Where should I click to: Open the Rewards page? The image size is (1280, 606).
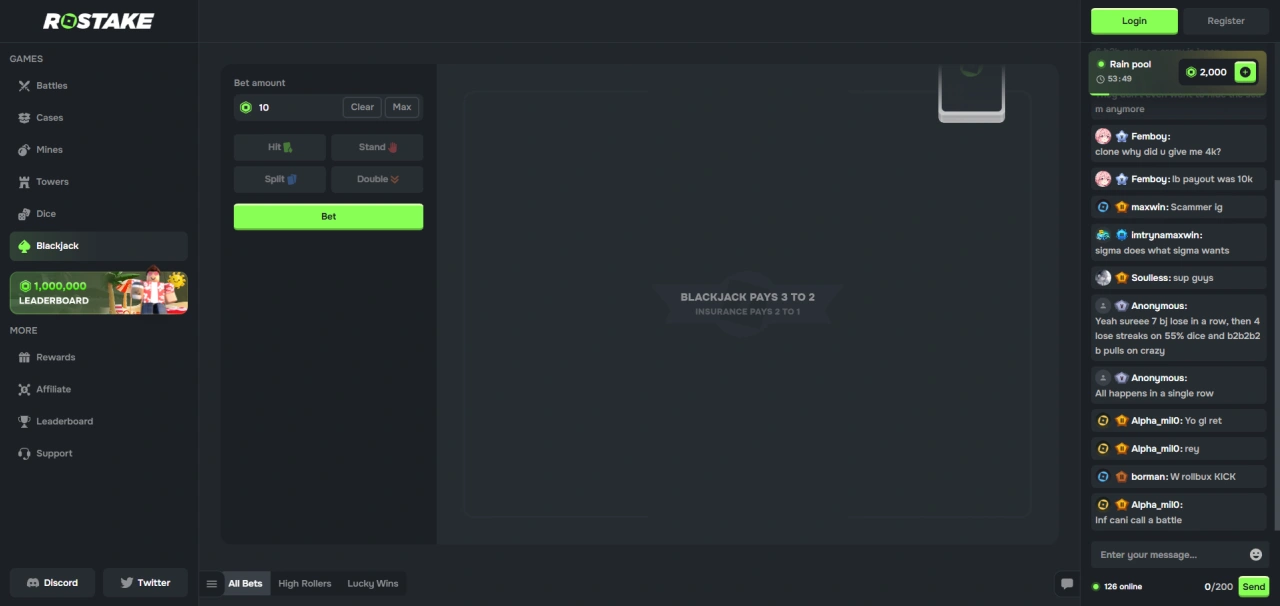(98, 357)
